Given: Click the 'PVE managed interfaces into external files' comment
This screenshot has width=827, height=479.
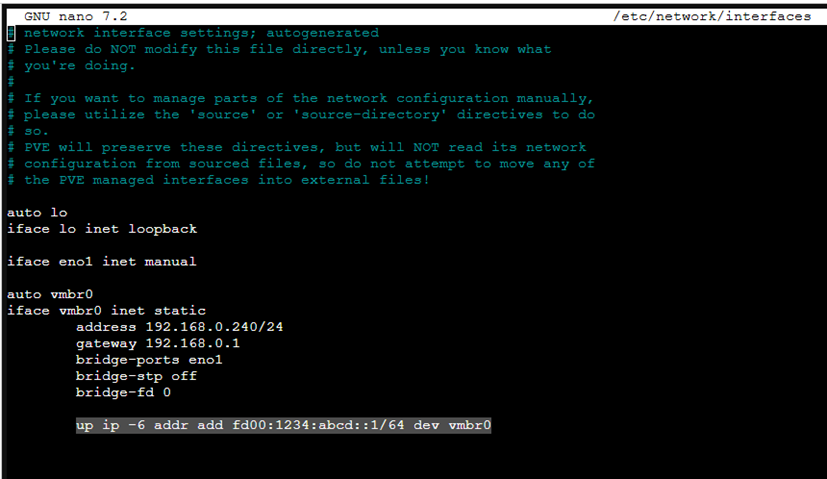Looking at the screenshot, I should click(x=226, y=180).
